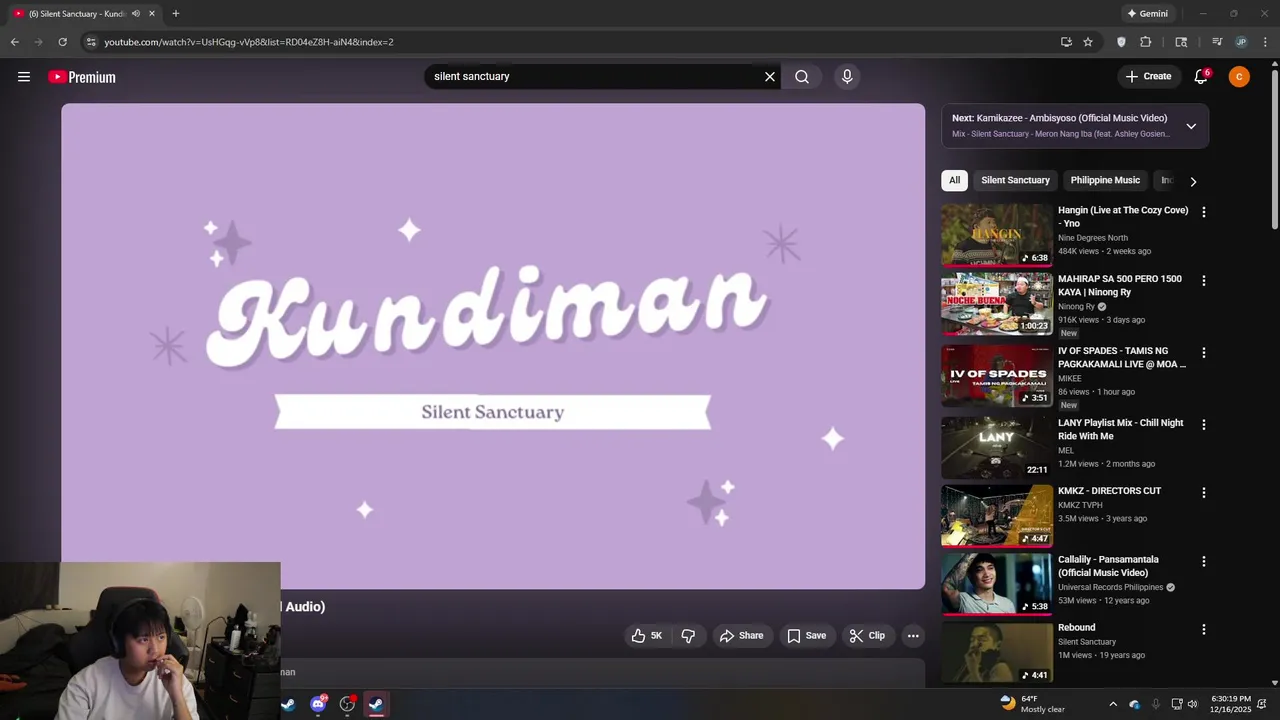The width and height of the screenshot is (1280, 720).
Task: Open more actions ellipsis under the video
Action: pyautogui.click(x=913, y=636)
